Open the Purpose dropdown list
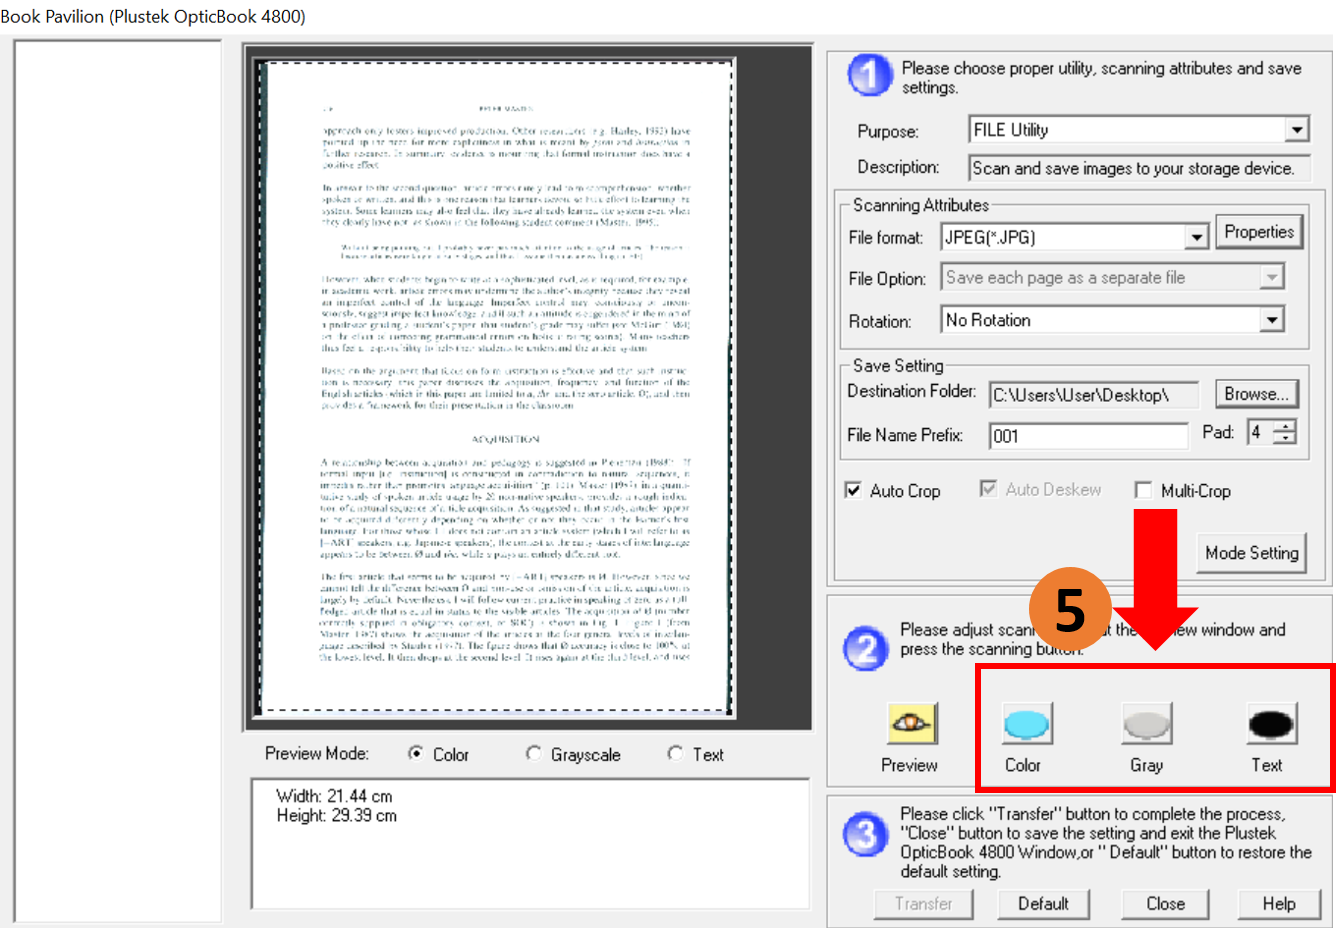 pyautogui.click(x=1296, y=130)
